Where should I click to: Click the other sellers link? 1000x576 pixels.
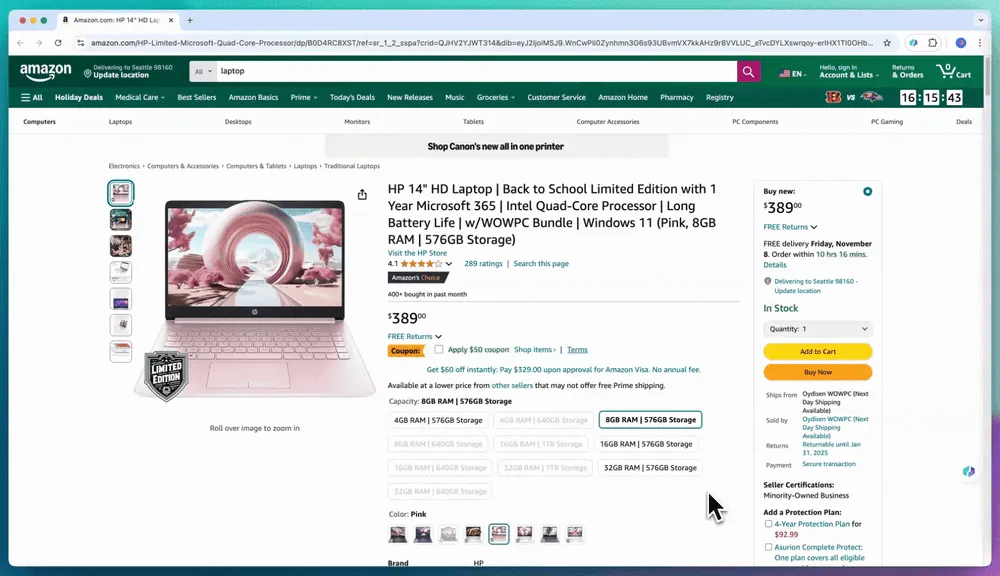(511, 385)
